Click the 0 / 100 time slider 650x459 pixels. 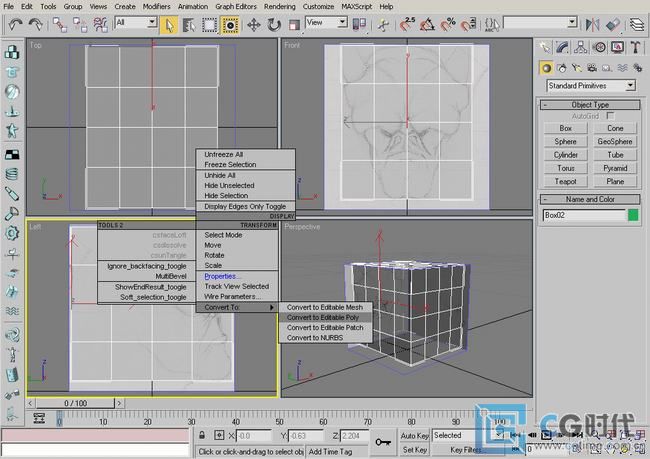coord(75,403)
